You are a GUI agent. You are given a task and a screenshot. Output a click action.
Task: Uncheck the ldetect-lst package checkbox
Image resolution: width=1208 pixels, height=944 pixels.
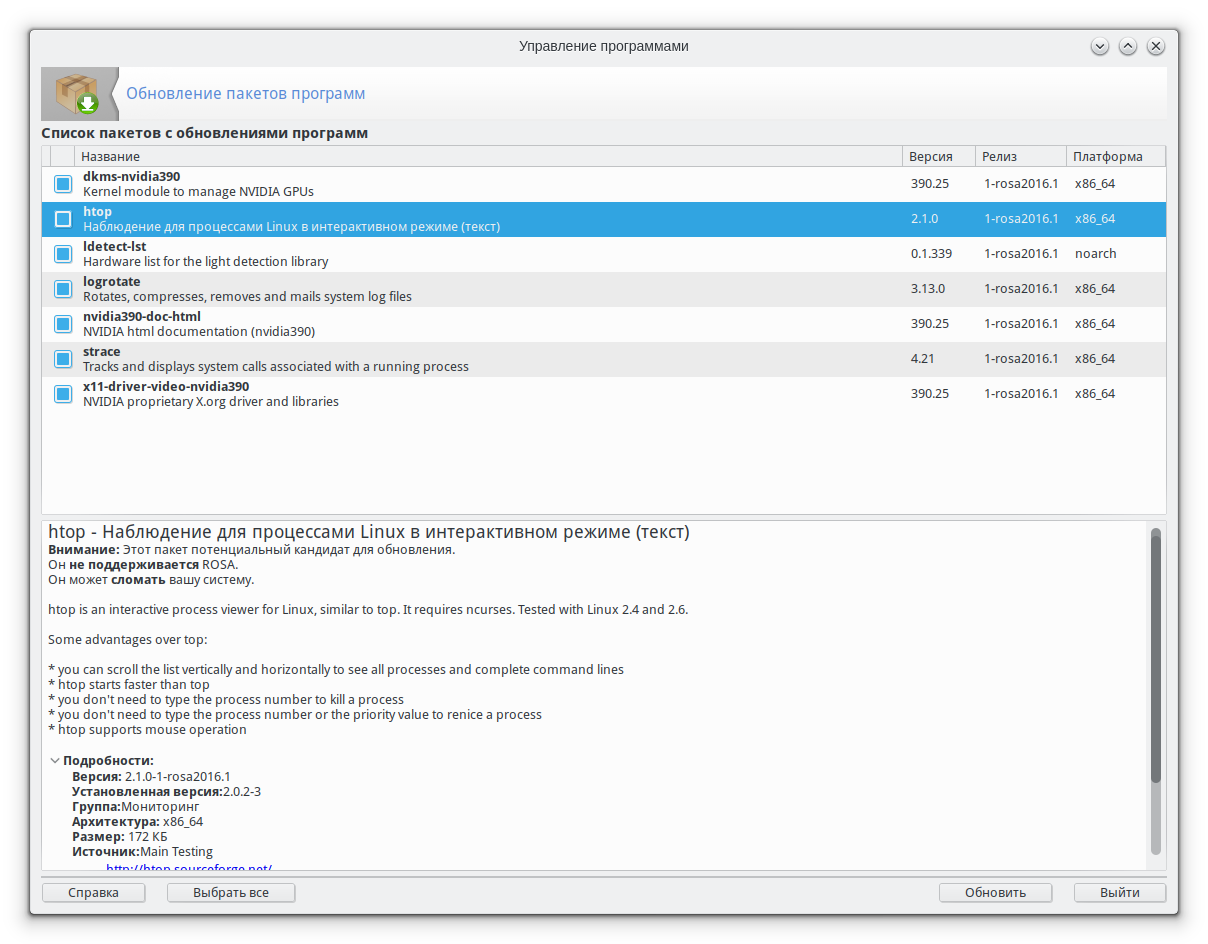(63, 254)
